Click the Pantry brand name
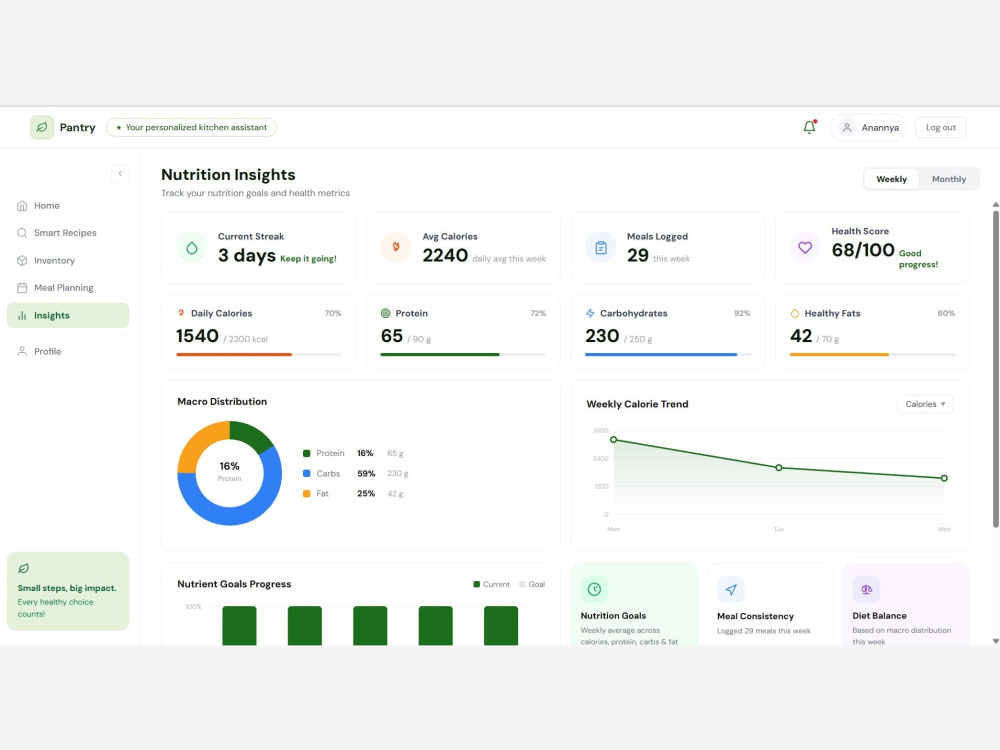Screen dimensions: 1000x750 [x=77, y=128]
